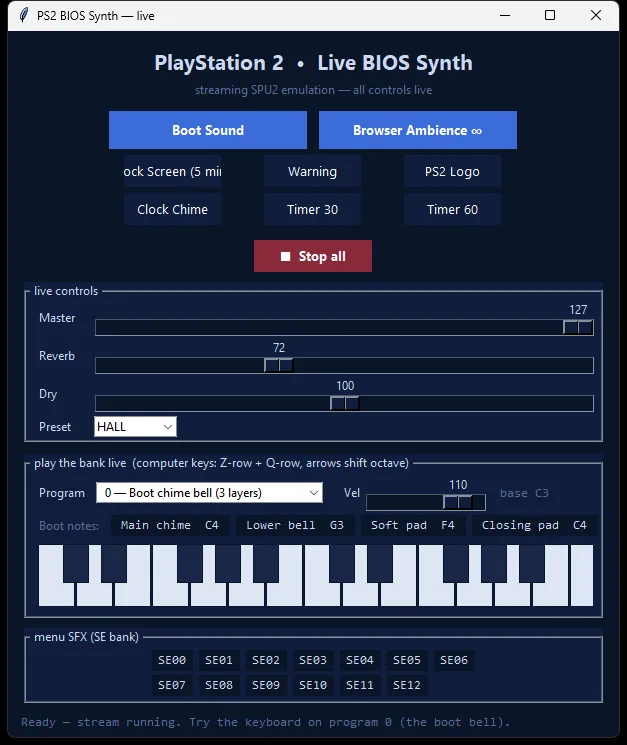Play the SE04 menu sound effect
The height and width of the screenshot is (745, 627).
pyautogui.click(x=360, y=660)
